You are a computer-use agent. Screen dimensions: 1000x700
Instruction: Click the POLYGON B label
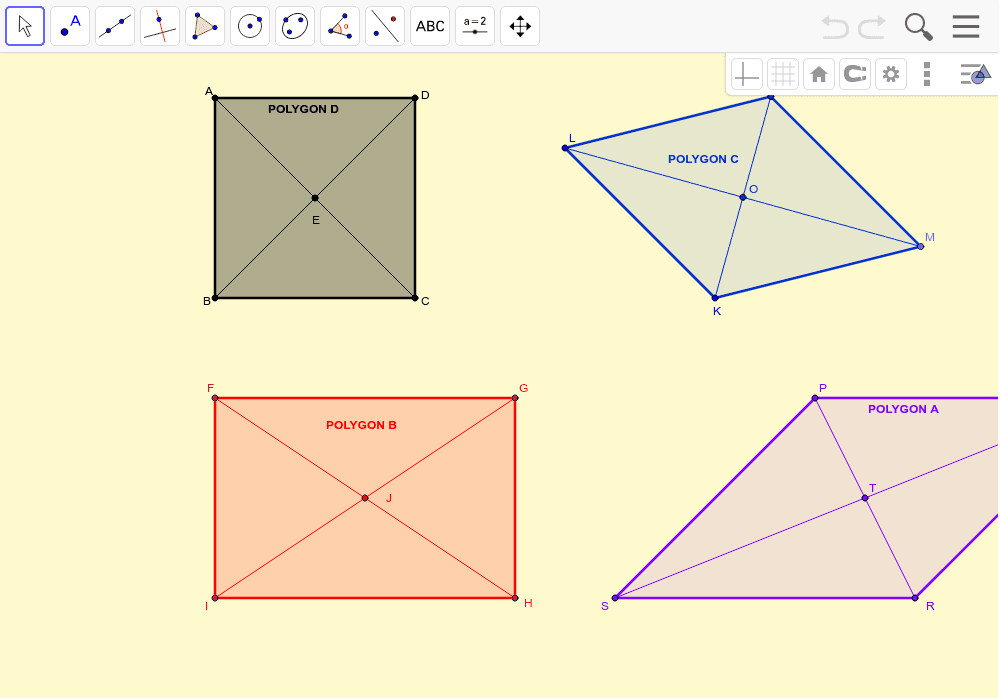click(361, 425)
